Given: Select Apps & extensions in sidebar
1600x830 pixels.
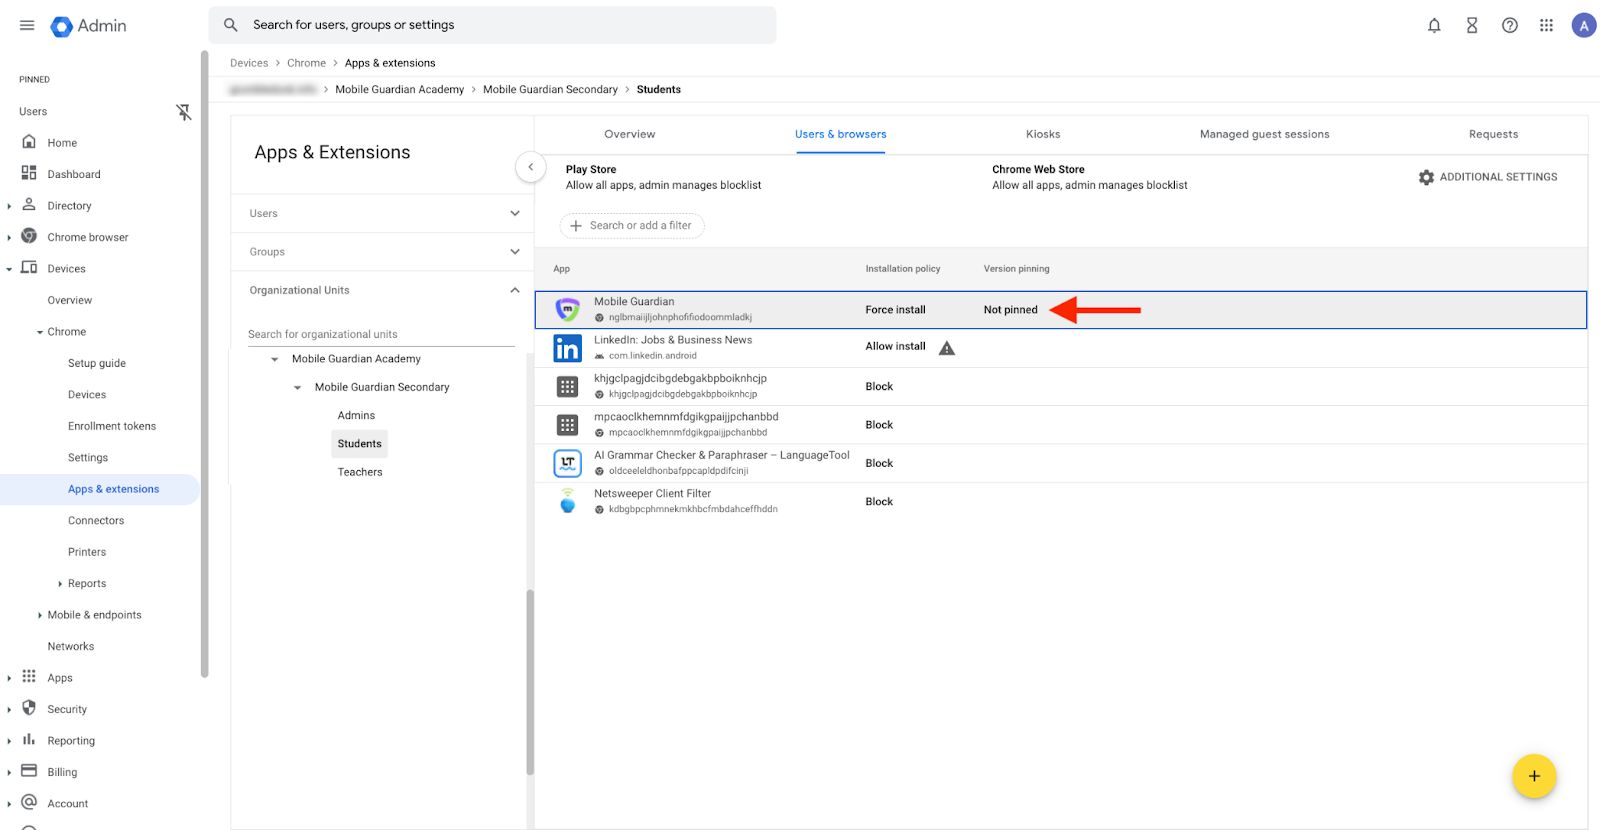Looking at the screenshot, I should 100,489.
